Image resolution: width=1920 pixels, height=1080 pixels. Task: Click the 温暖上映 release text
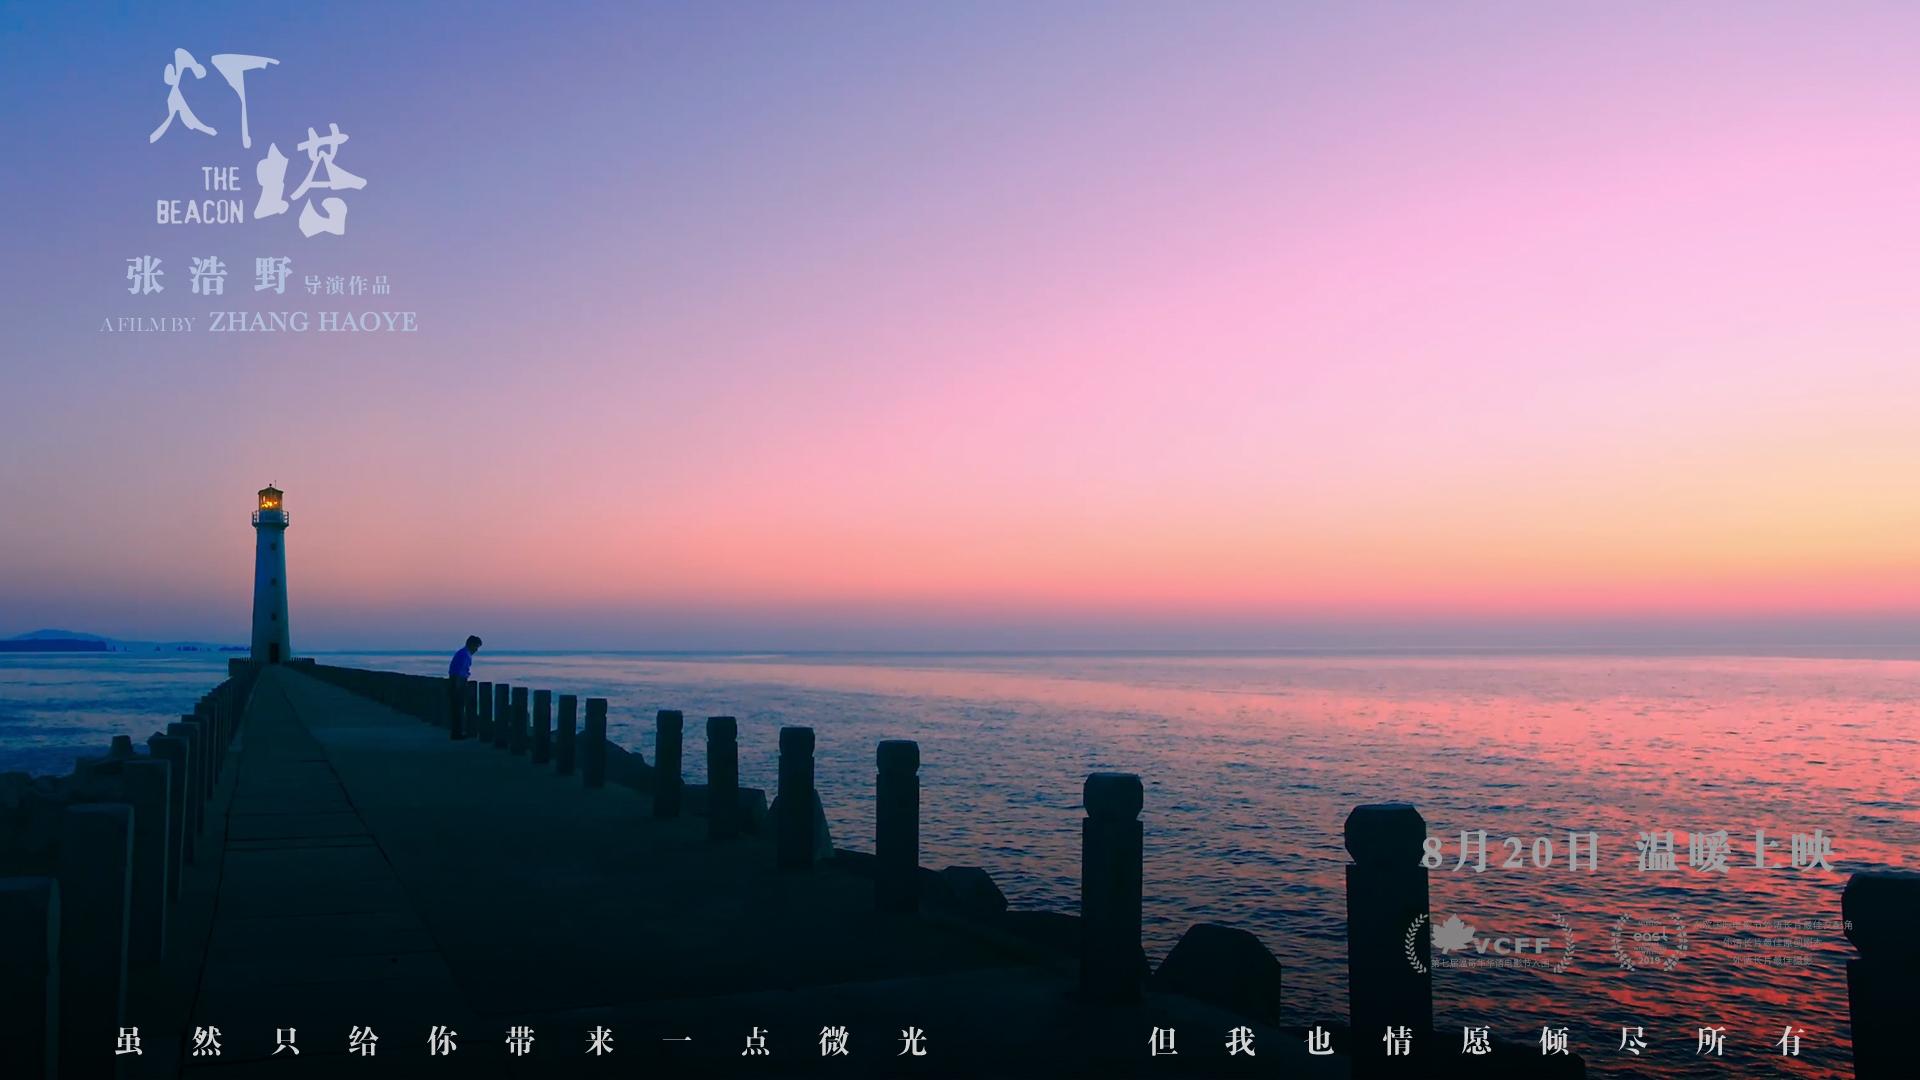(1735, 852)
